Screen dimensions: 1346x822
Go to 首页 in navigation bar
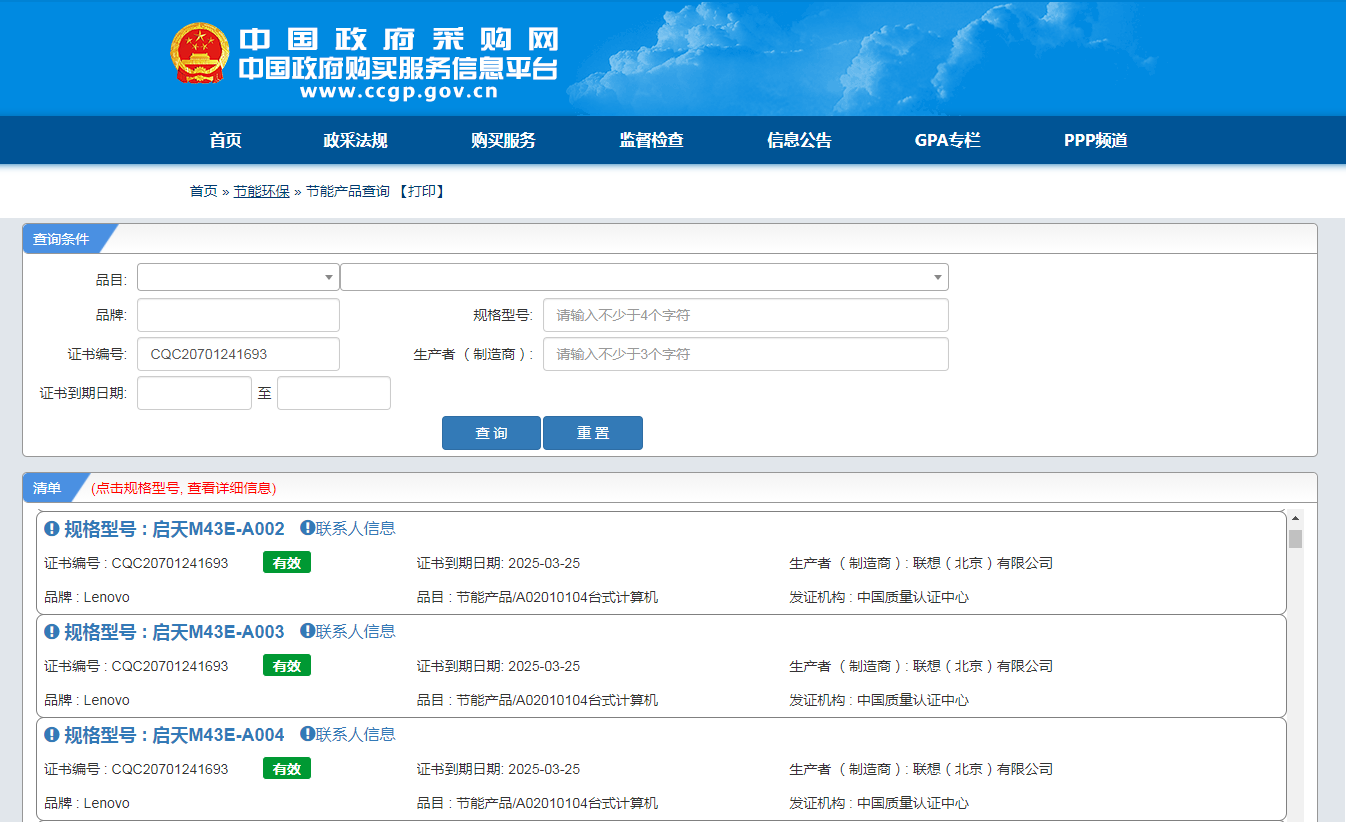point(225,140)
